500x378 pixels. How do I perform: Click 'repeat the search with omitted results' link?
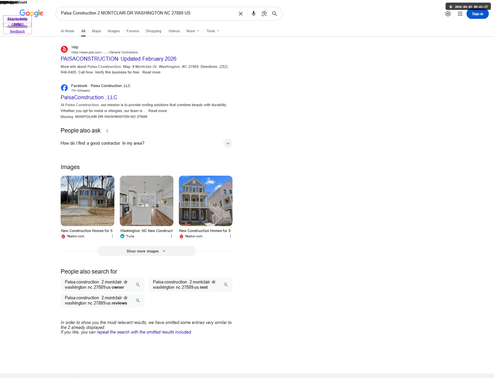pos(144,332)
